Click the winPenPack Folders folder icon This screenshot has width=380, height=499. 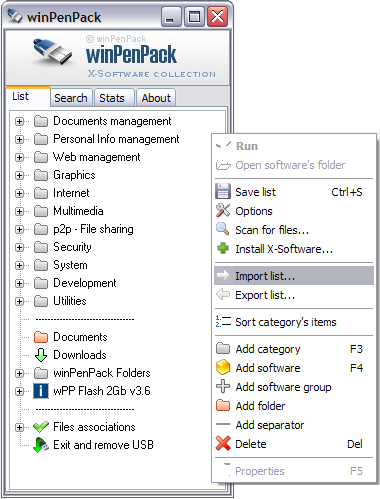click(x=41, y=373)
